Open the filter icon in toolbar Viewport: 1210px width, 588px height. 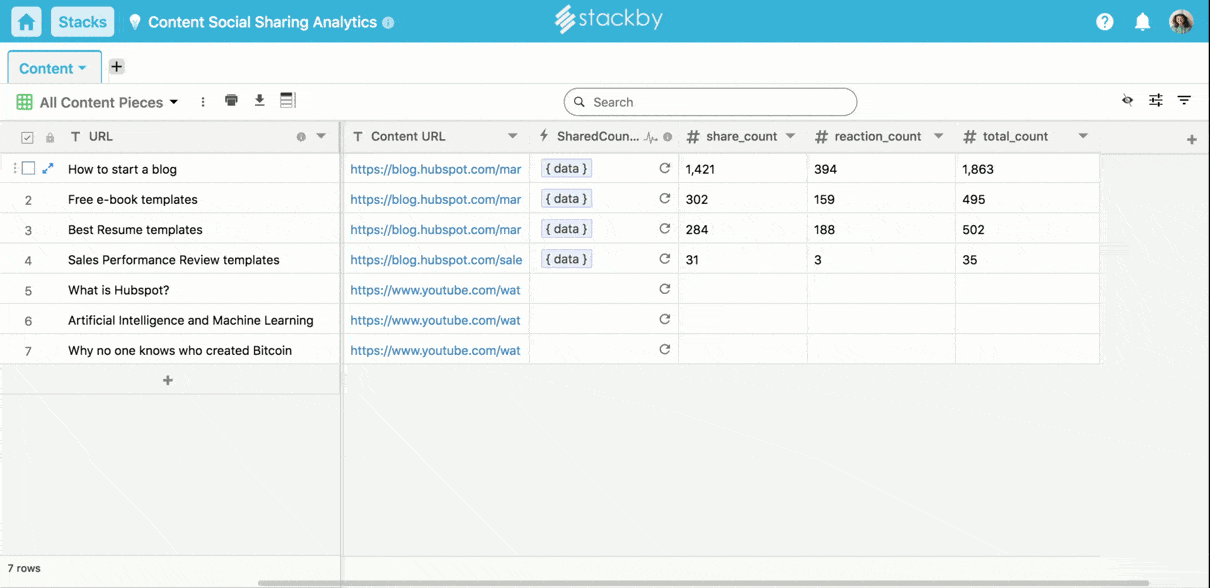pos(1184,101)
